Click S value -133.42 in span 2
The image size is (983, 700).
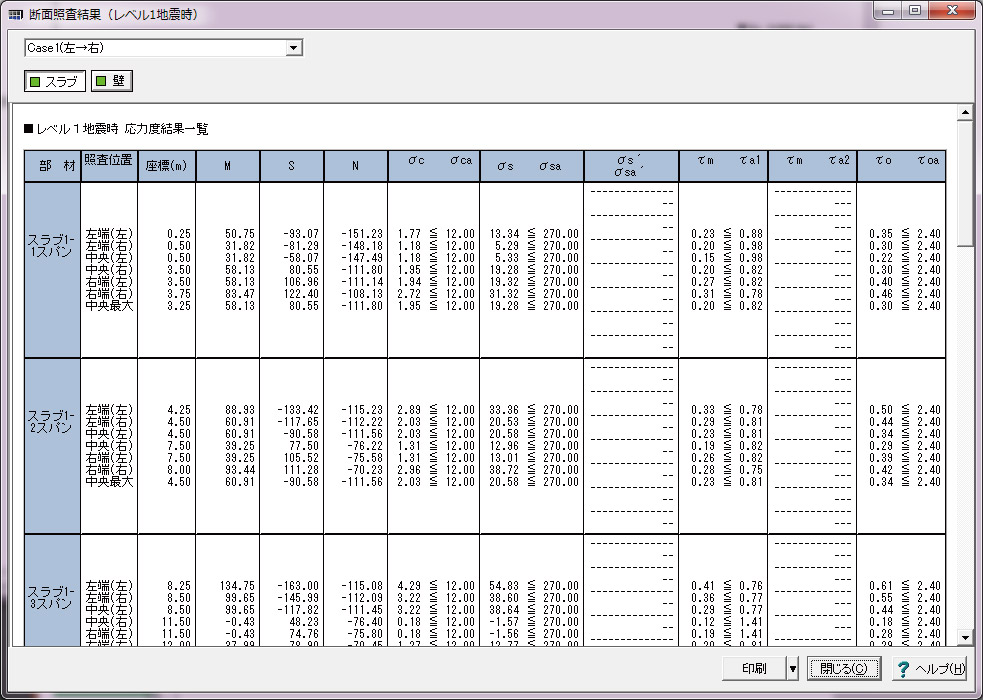pos(298,410)
